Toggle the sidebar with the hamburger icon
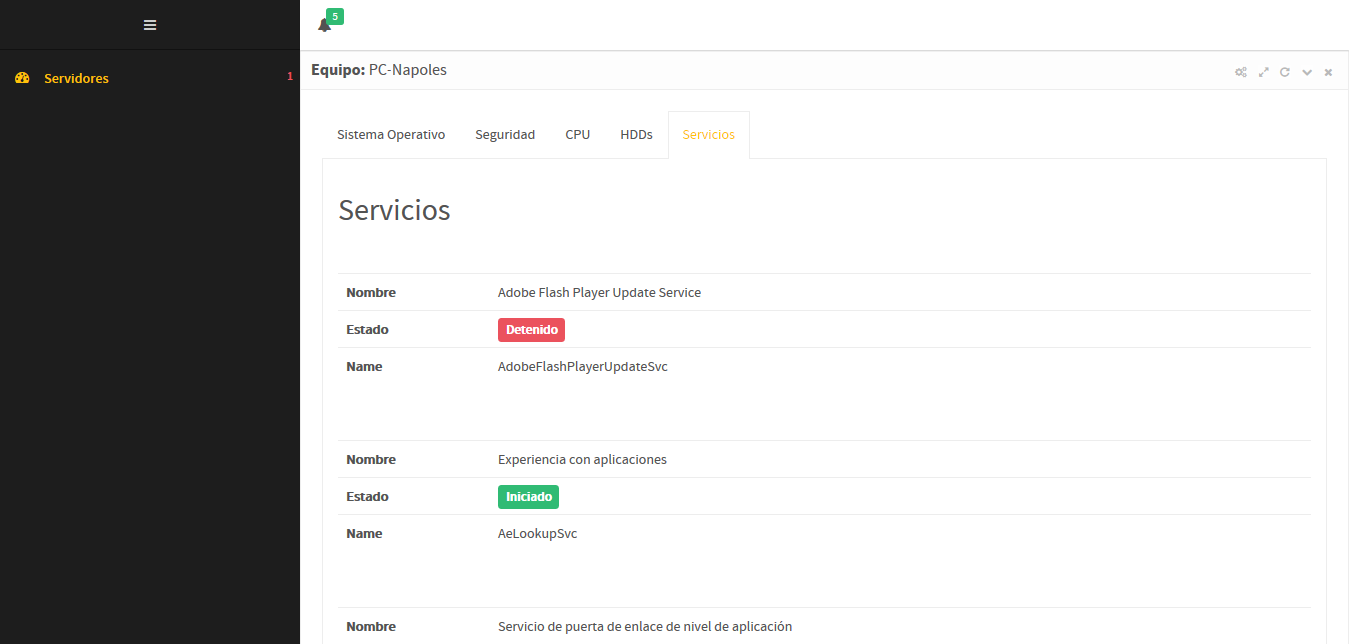Image resolution: width=1349 pixels, height=644 pixels. [x=150, y=25]
